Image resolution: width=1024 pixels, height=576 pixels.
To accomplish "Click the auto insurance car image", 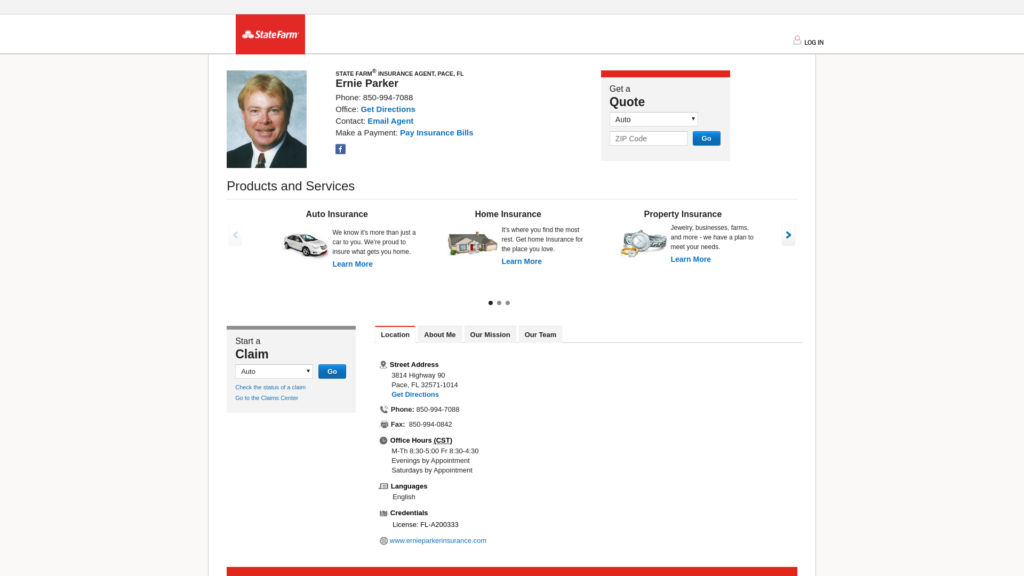I will [x=305, y=245].
